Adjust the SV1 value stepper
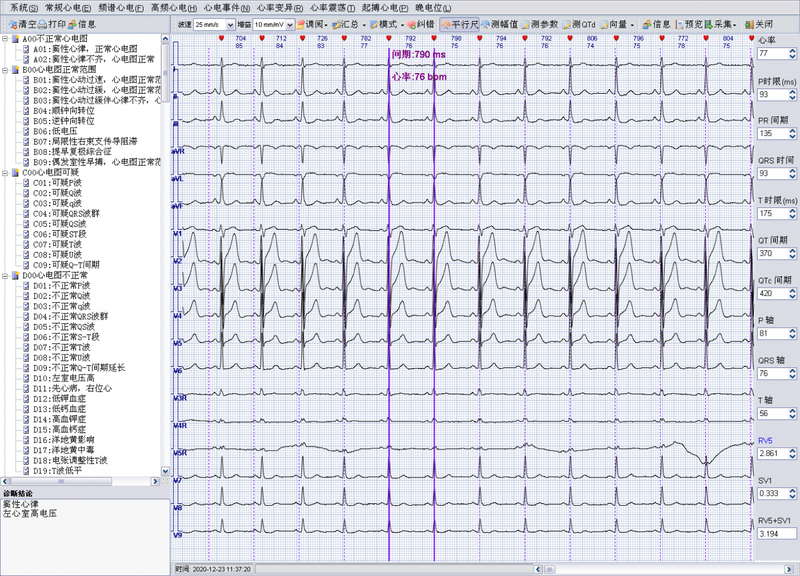The image size is (800, 576). [792, 493]
